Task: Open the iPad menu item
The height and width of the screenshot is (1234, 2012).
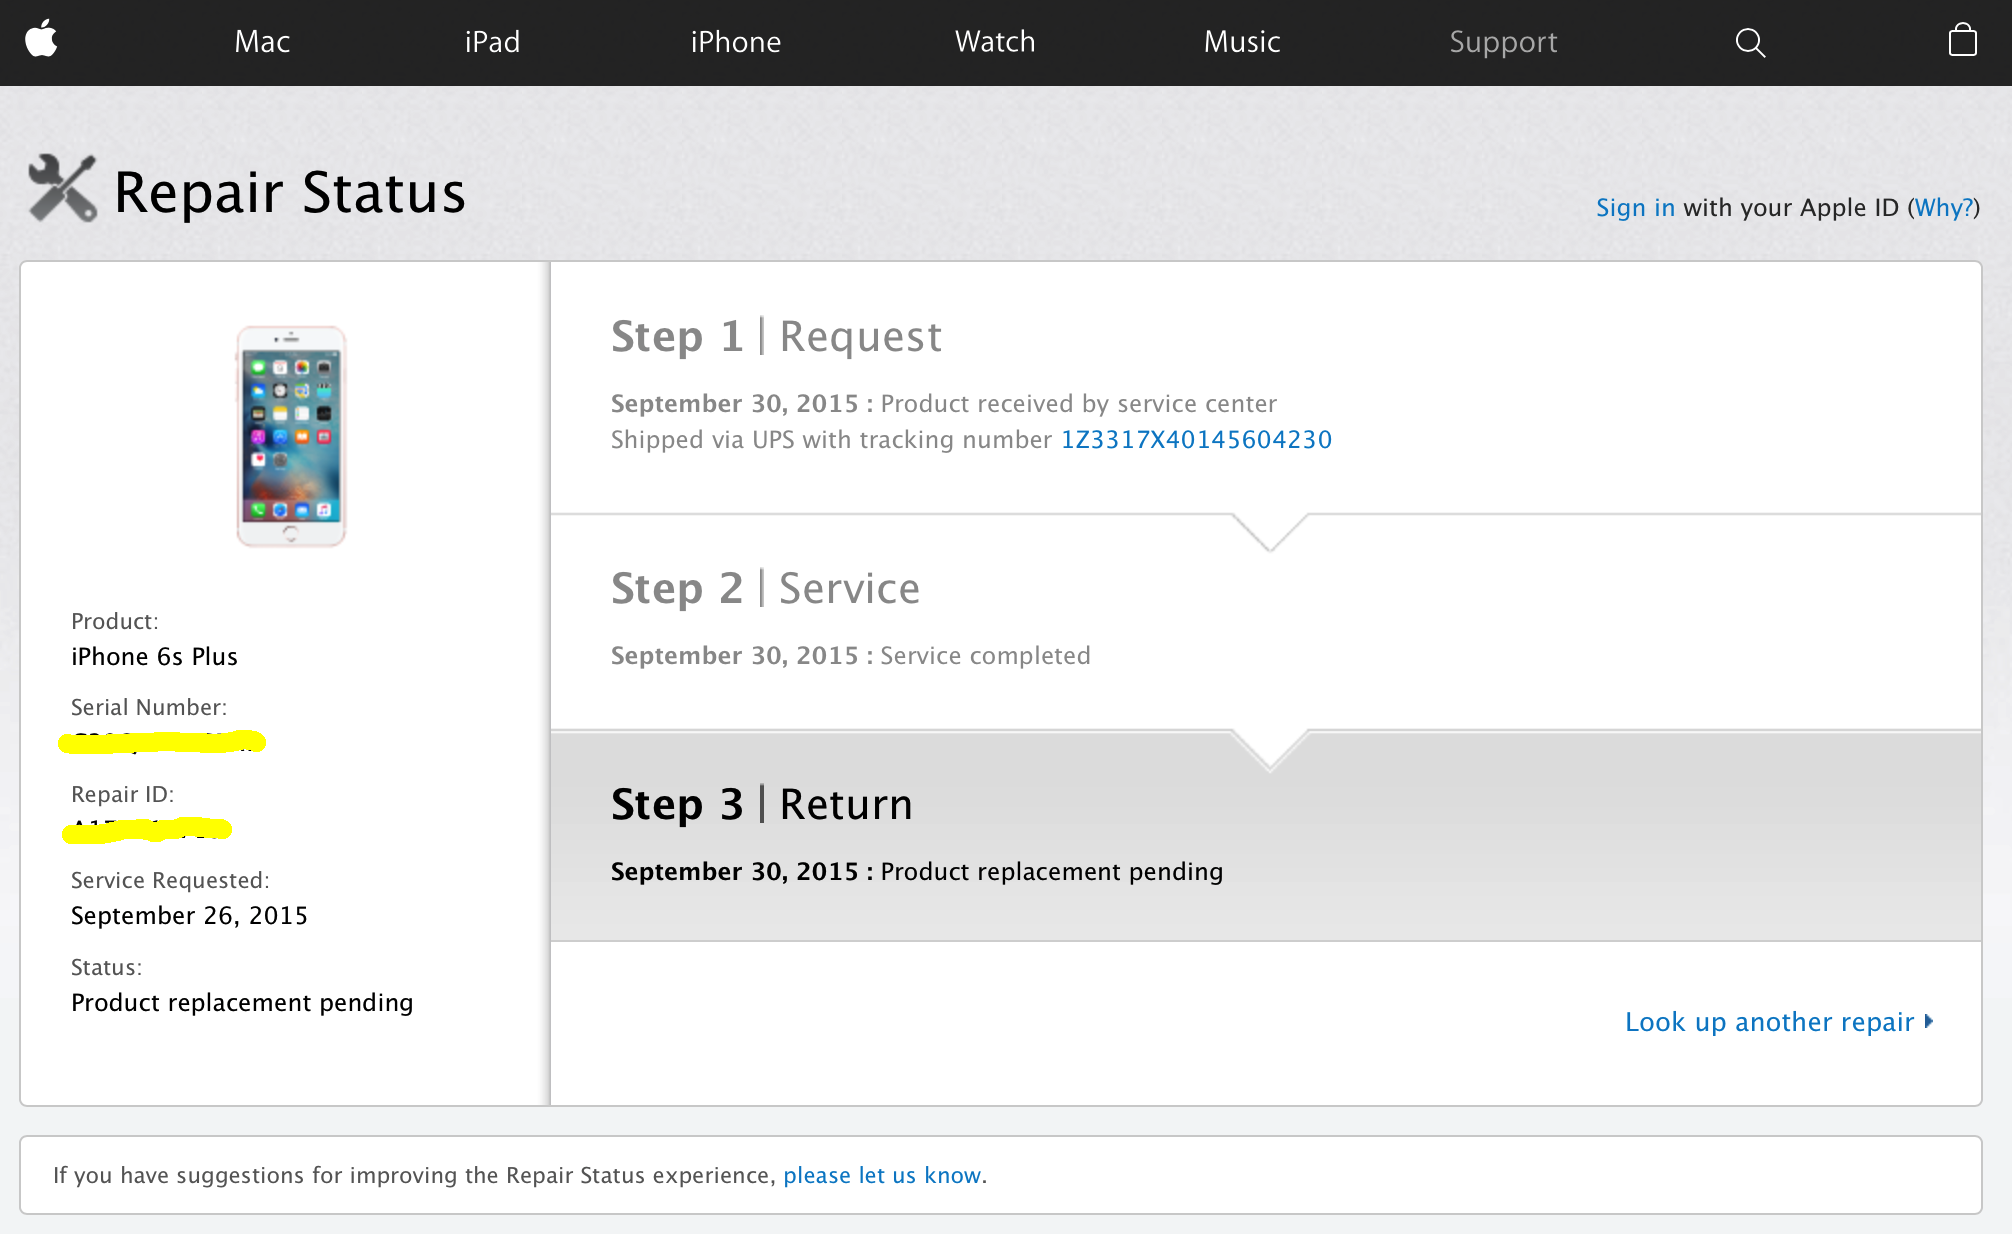Action: pyautogui.click(x=492, y=42)
